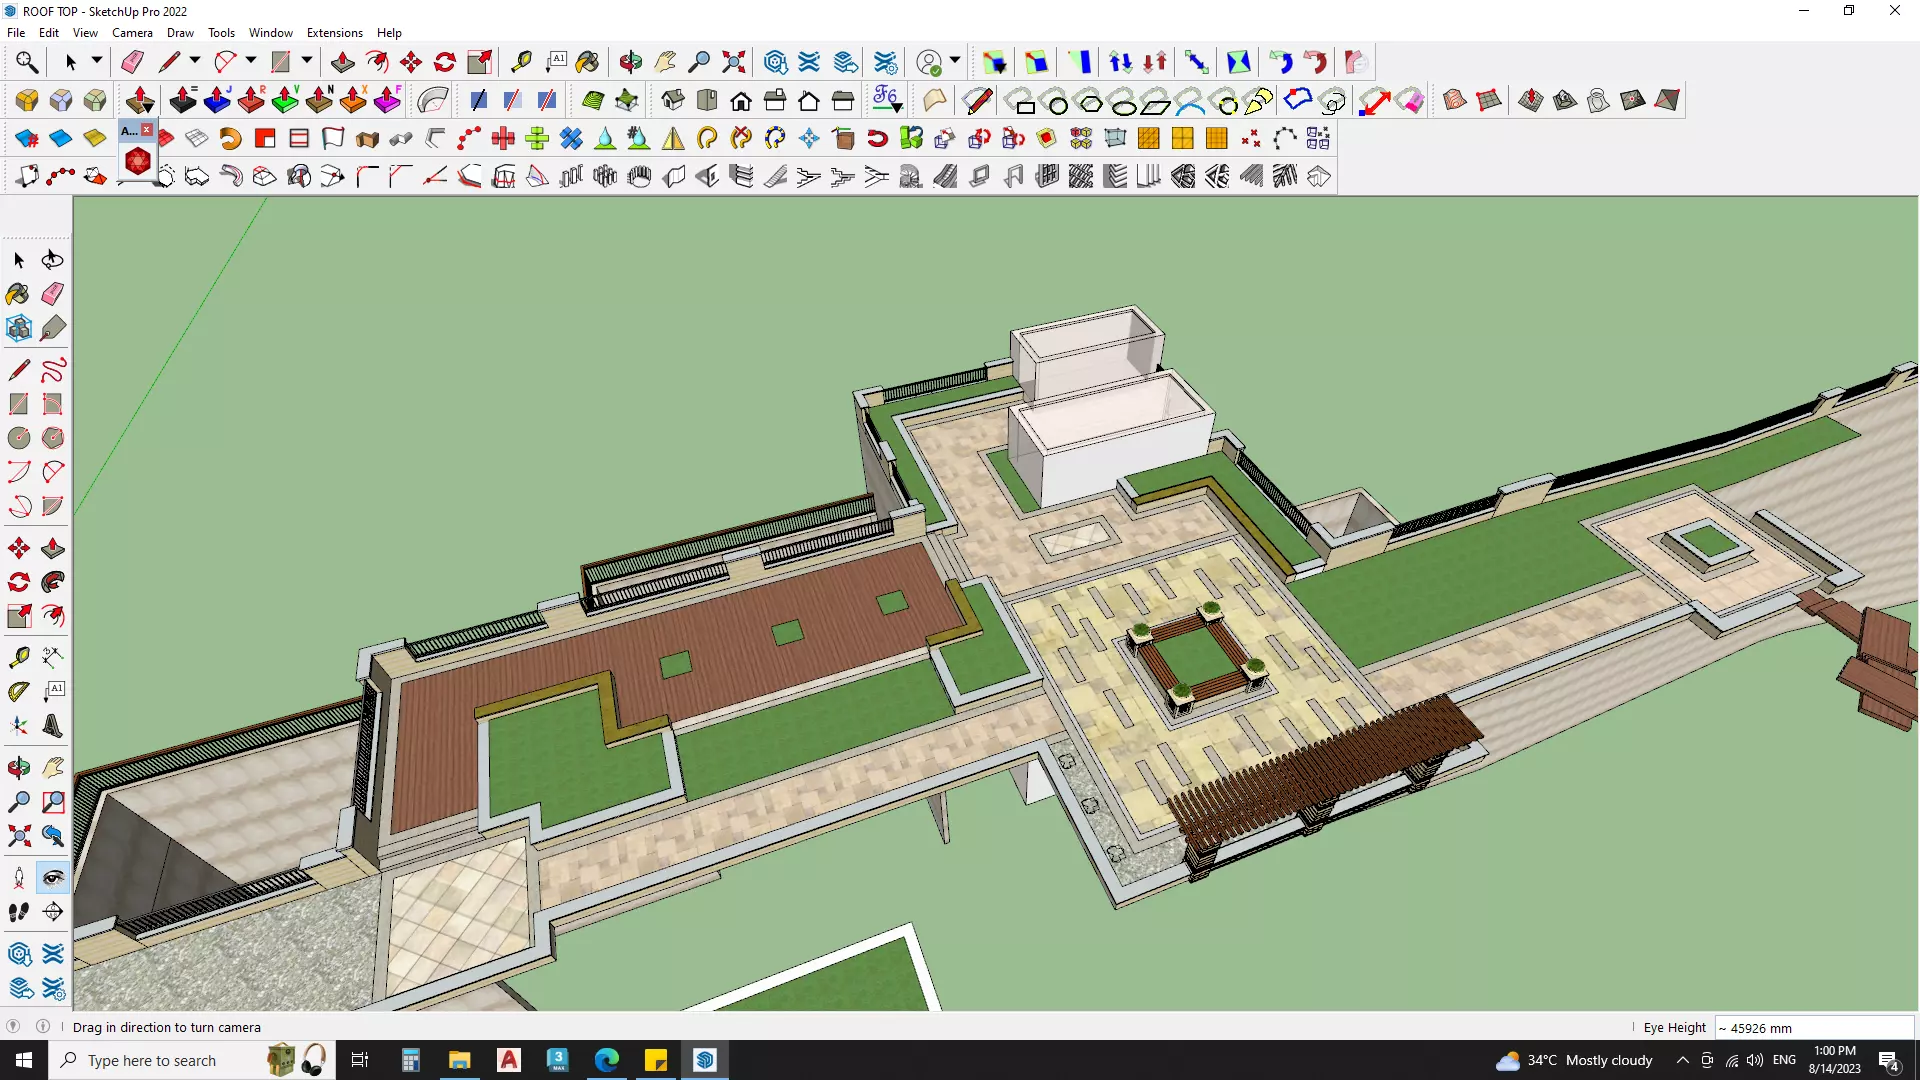Image resolution: width=1920 pixels, height=1080 pixels.
Task: Click the Push/Pull tool icon
Action: coord(343,62)
